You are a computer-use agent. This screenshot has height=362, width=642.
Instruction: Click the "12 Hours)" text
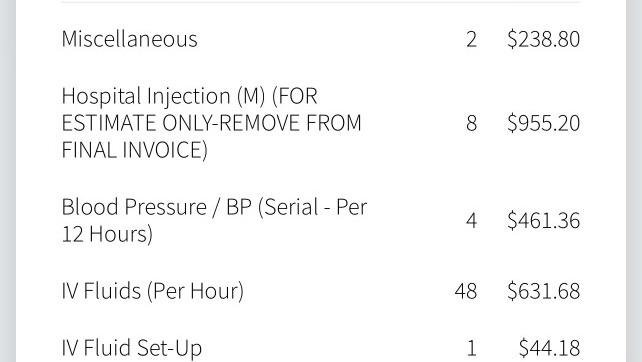click(107, 234)
